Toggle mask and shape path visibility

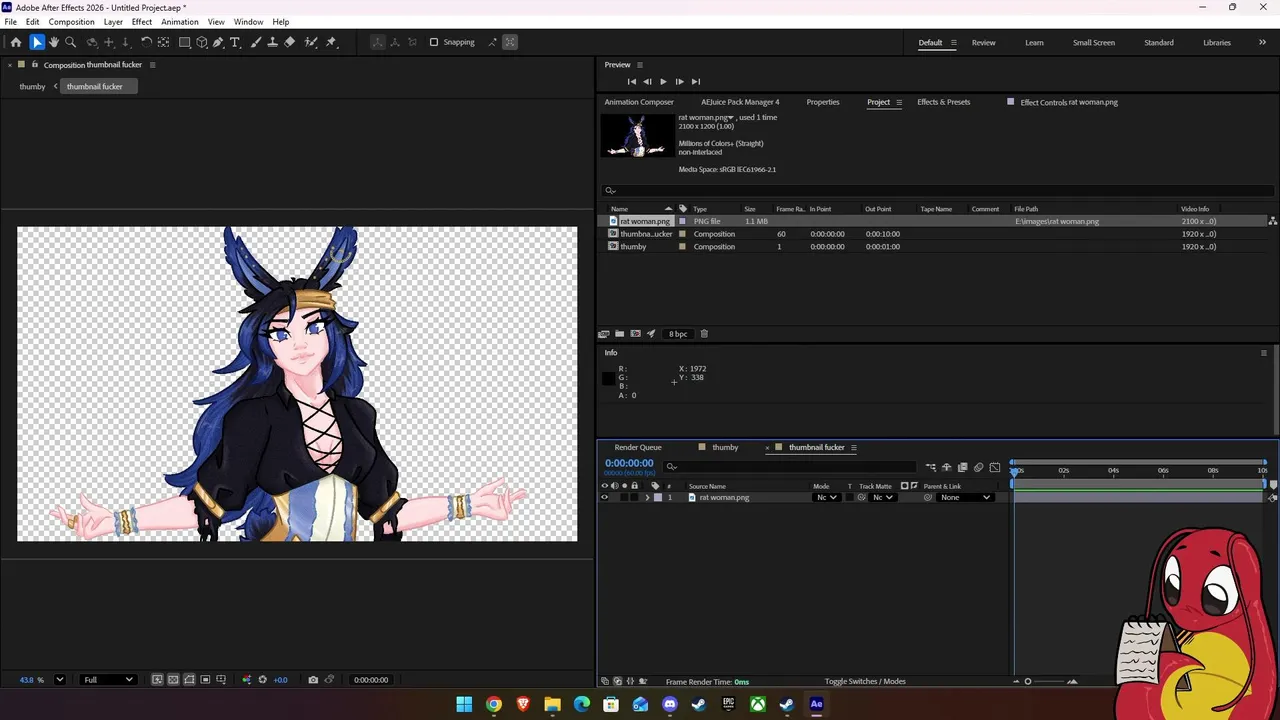pos(189,680)
